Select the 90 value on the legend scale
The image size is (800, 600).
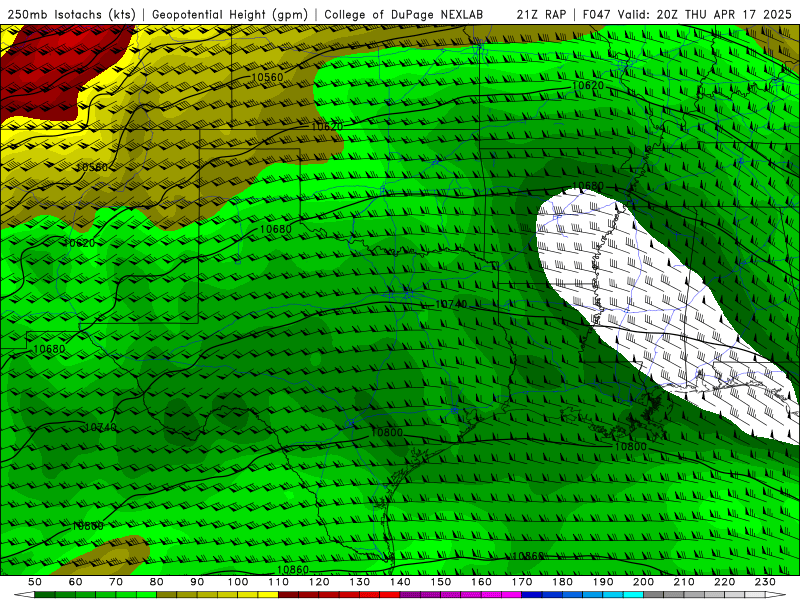197,582
